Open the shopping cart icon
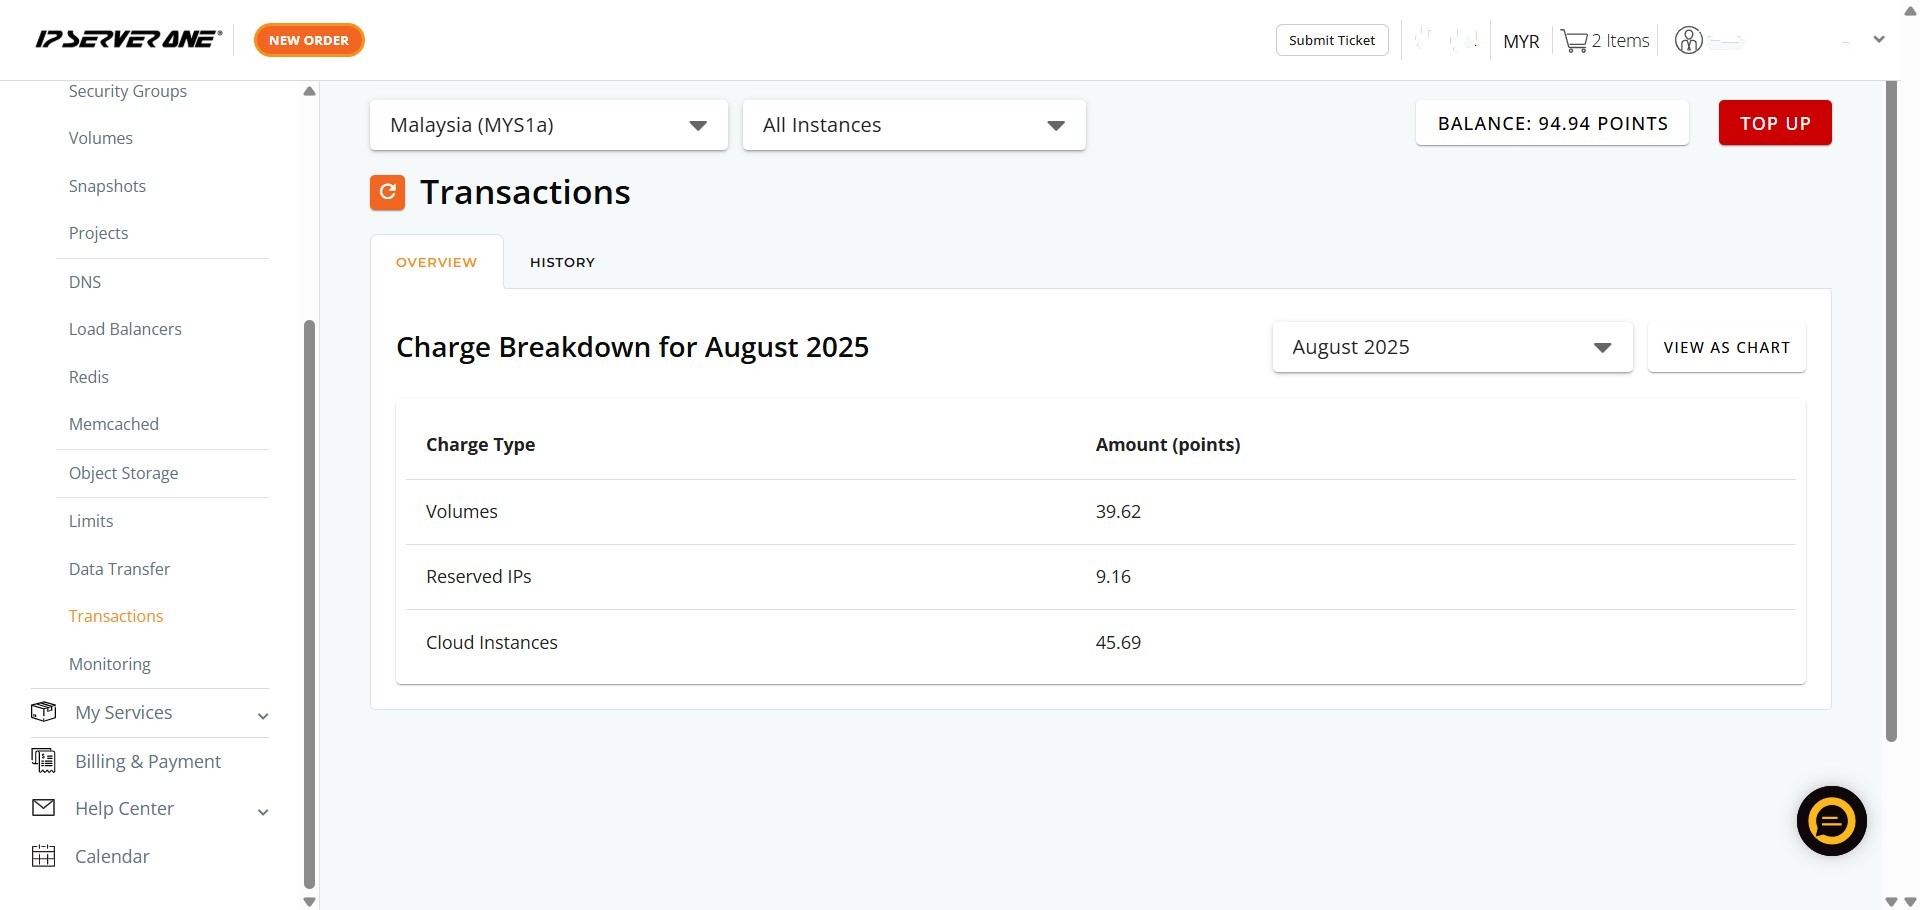Image resolution: width=1920 pixels, height=910 pixels. [x=1574, y=41]
